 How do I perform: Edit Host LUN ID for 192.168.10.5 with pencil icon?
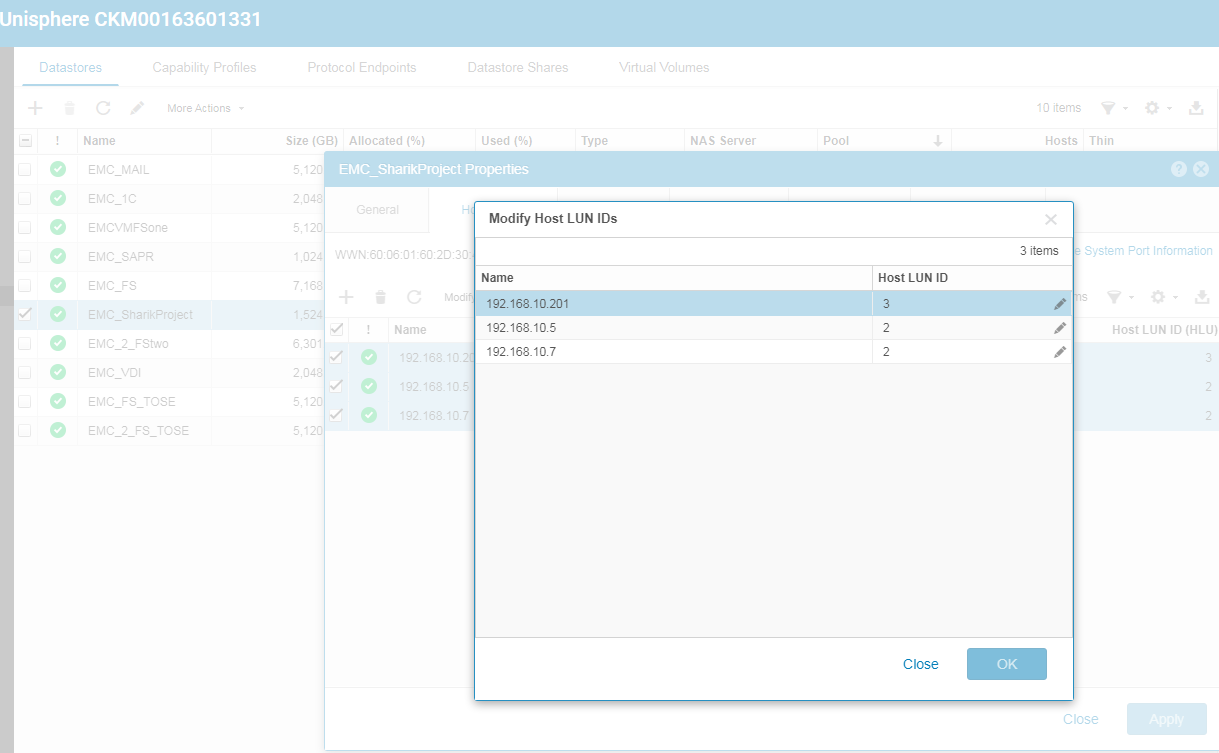[1059, 327]
